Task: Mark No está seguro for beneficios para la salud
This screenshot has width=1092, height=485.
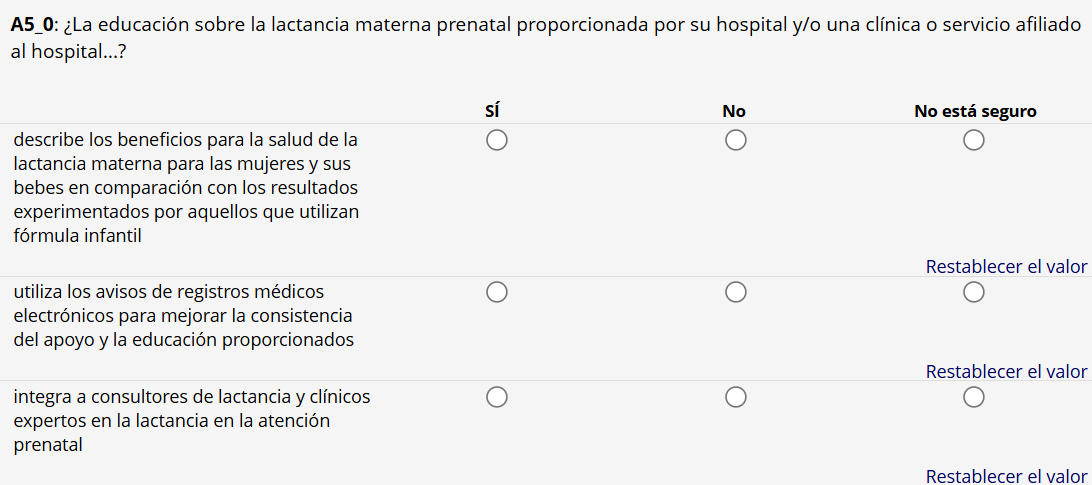Action: pyautogui.click(x=974, y=141)
